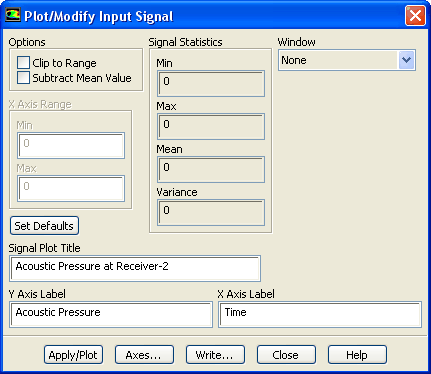Click the Set Defaults button
Viewport: 431px width, 374px height.
click(x=44, y=226)
